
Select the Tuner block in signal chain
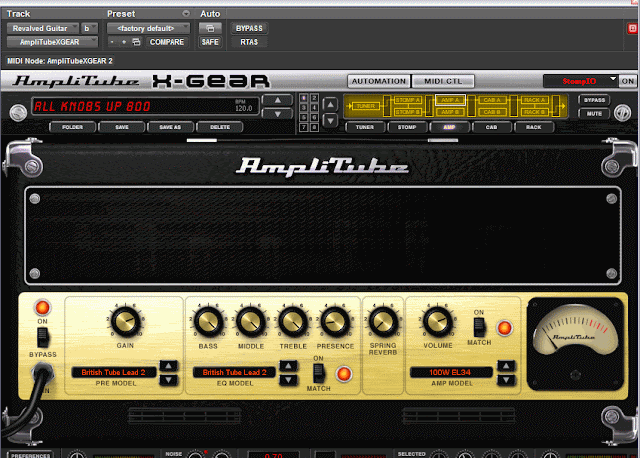click(365, 106)
